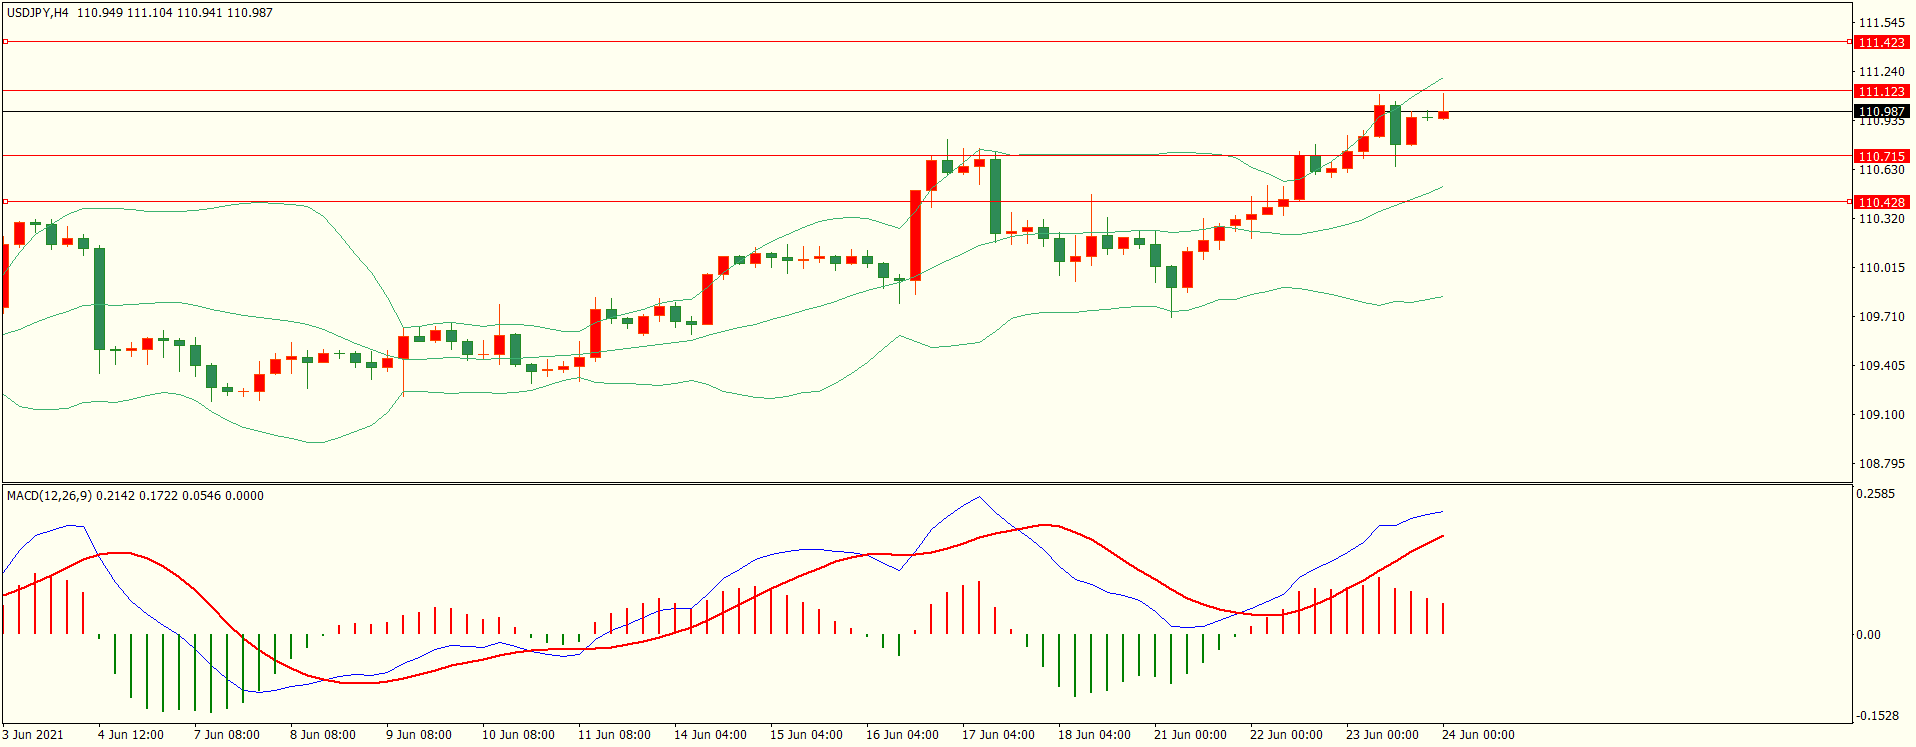Select the large green candle on 4 Jun
The width and height of the screenshot is (1916, 747).
pos(99,298)
